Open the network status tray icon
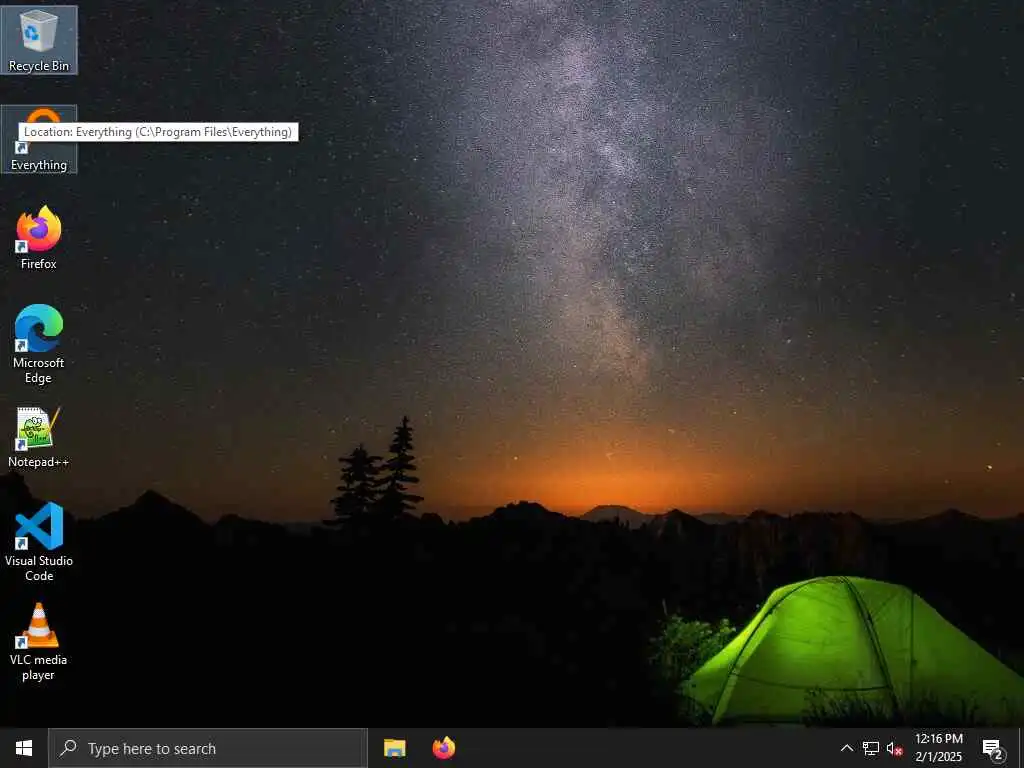The height and width of the screenshot is (768, 1024). pos(871,748)
